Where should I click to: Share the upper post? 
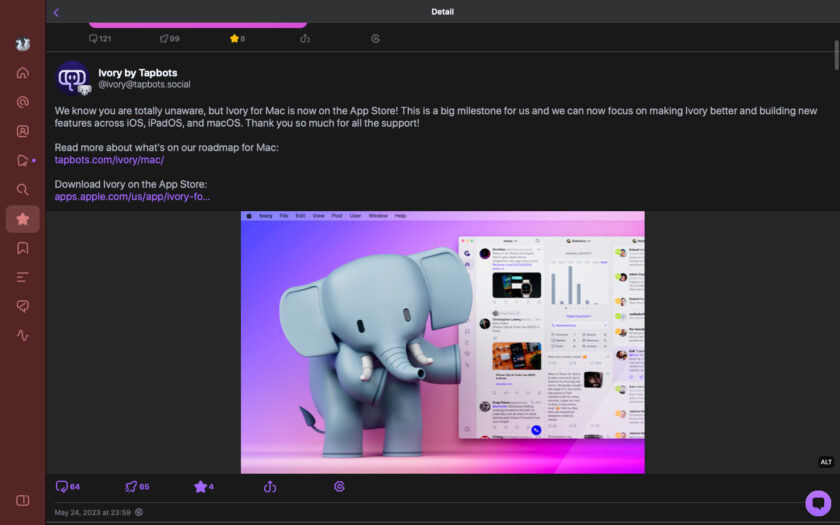click(305, 39)
